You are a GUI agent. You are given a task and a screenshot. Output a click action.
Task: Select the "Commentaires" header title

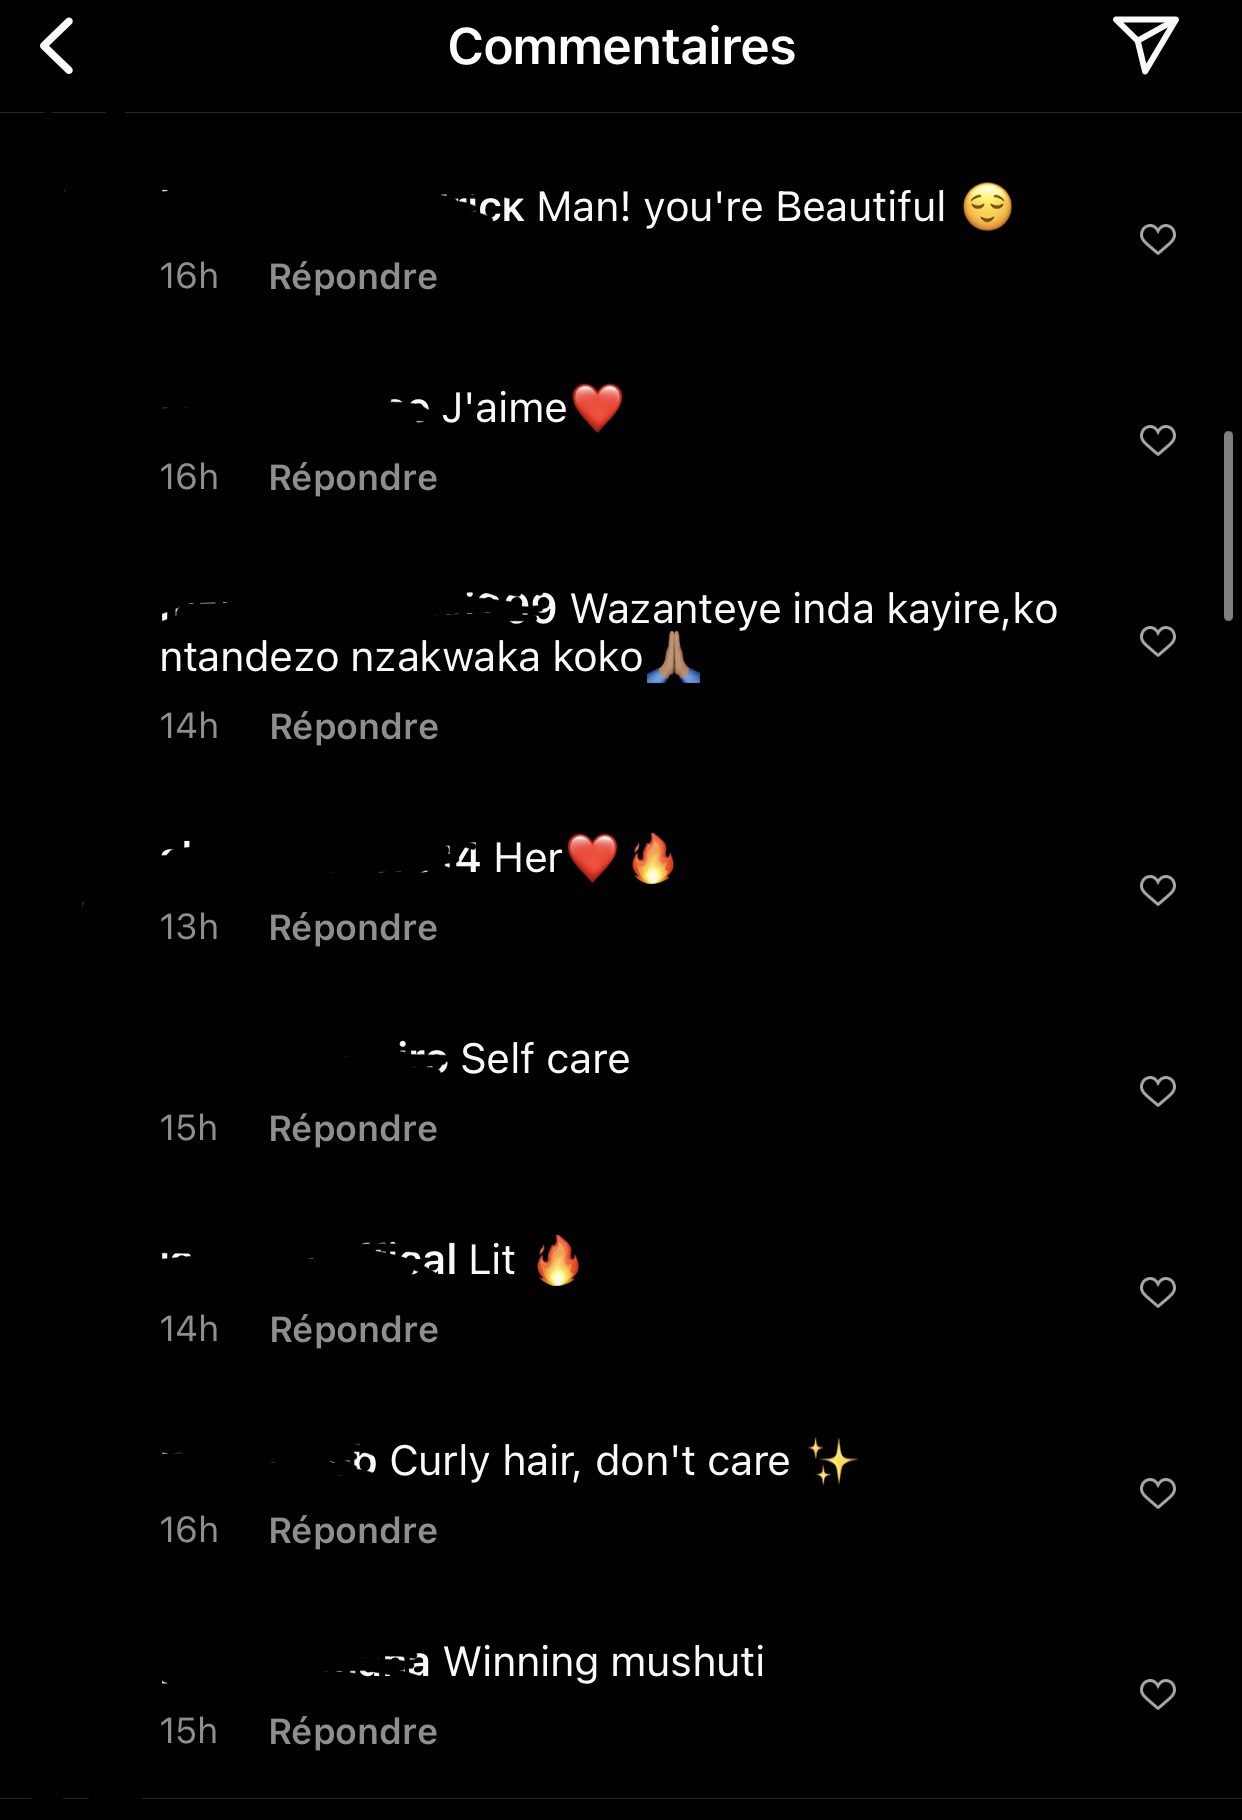click(x=621, y=46)
